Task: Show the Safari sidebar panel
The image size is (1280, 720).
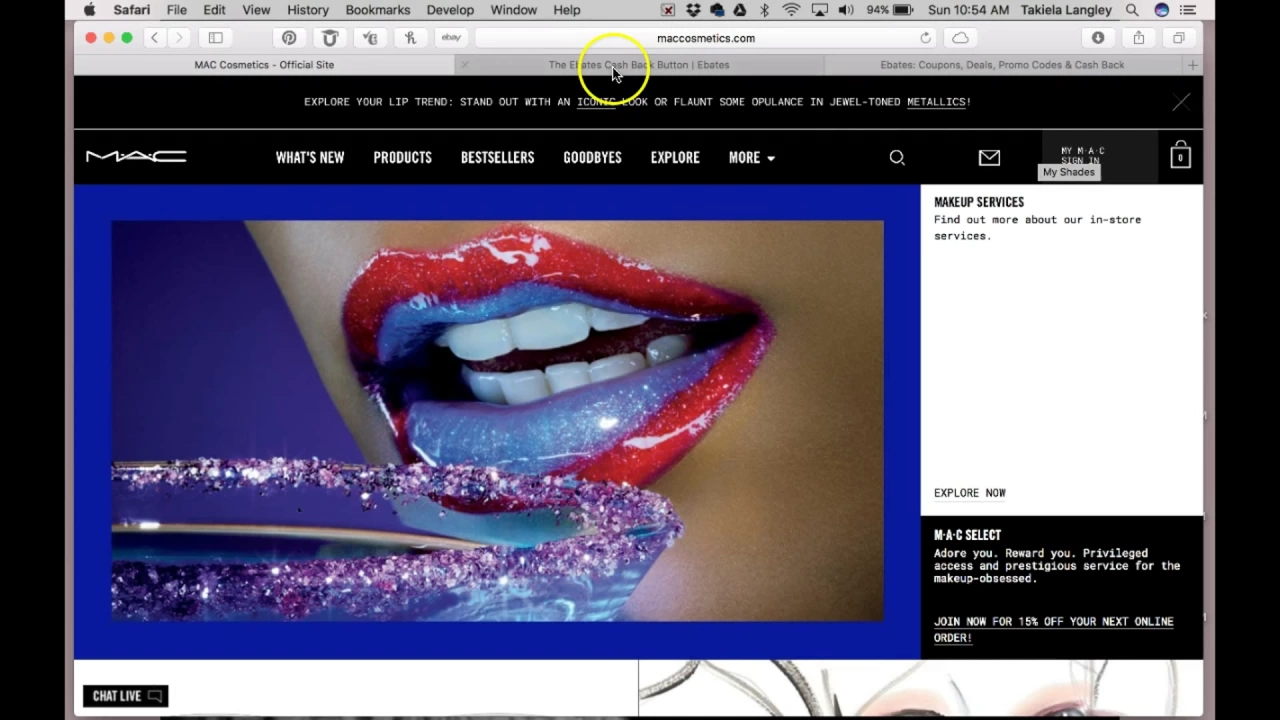Action: coord(215,38)
